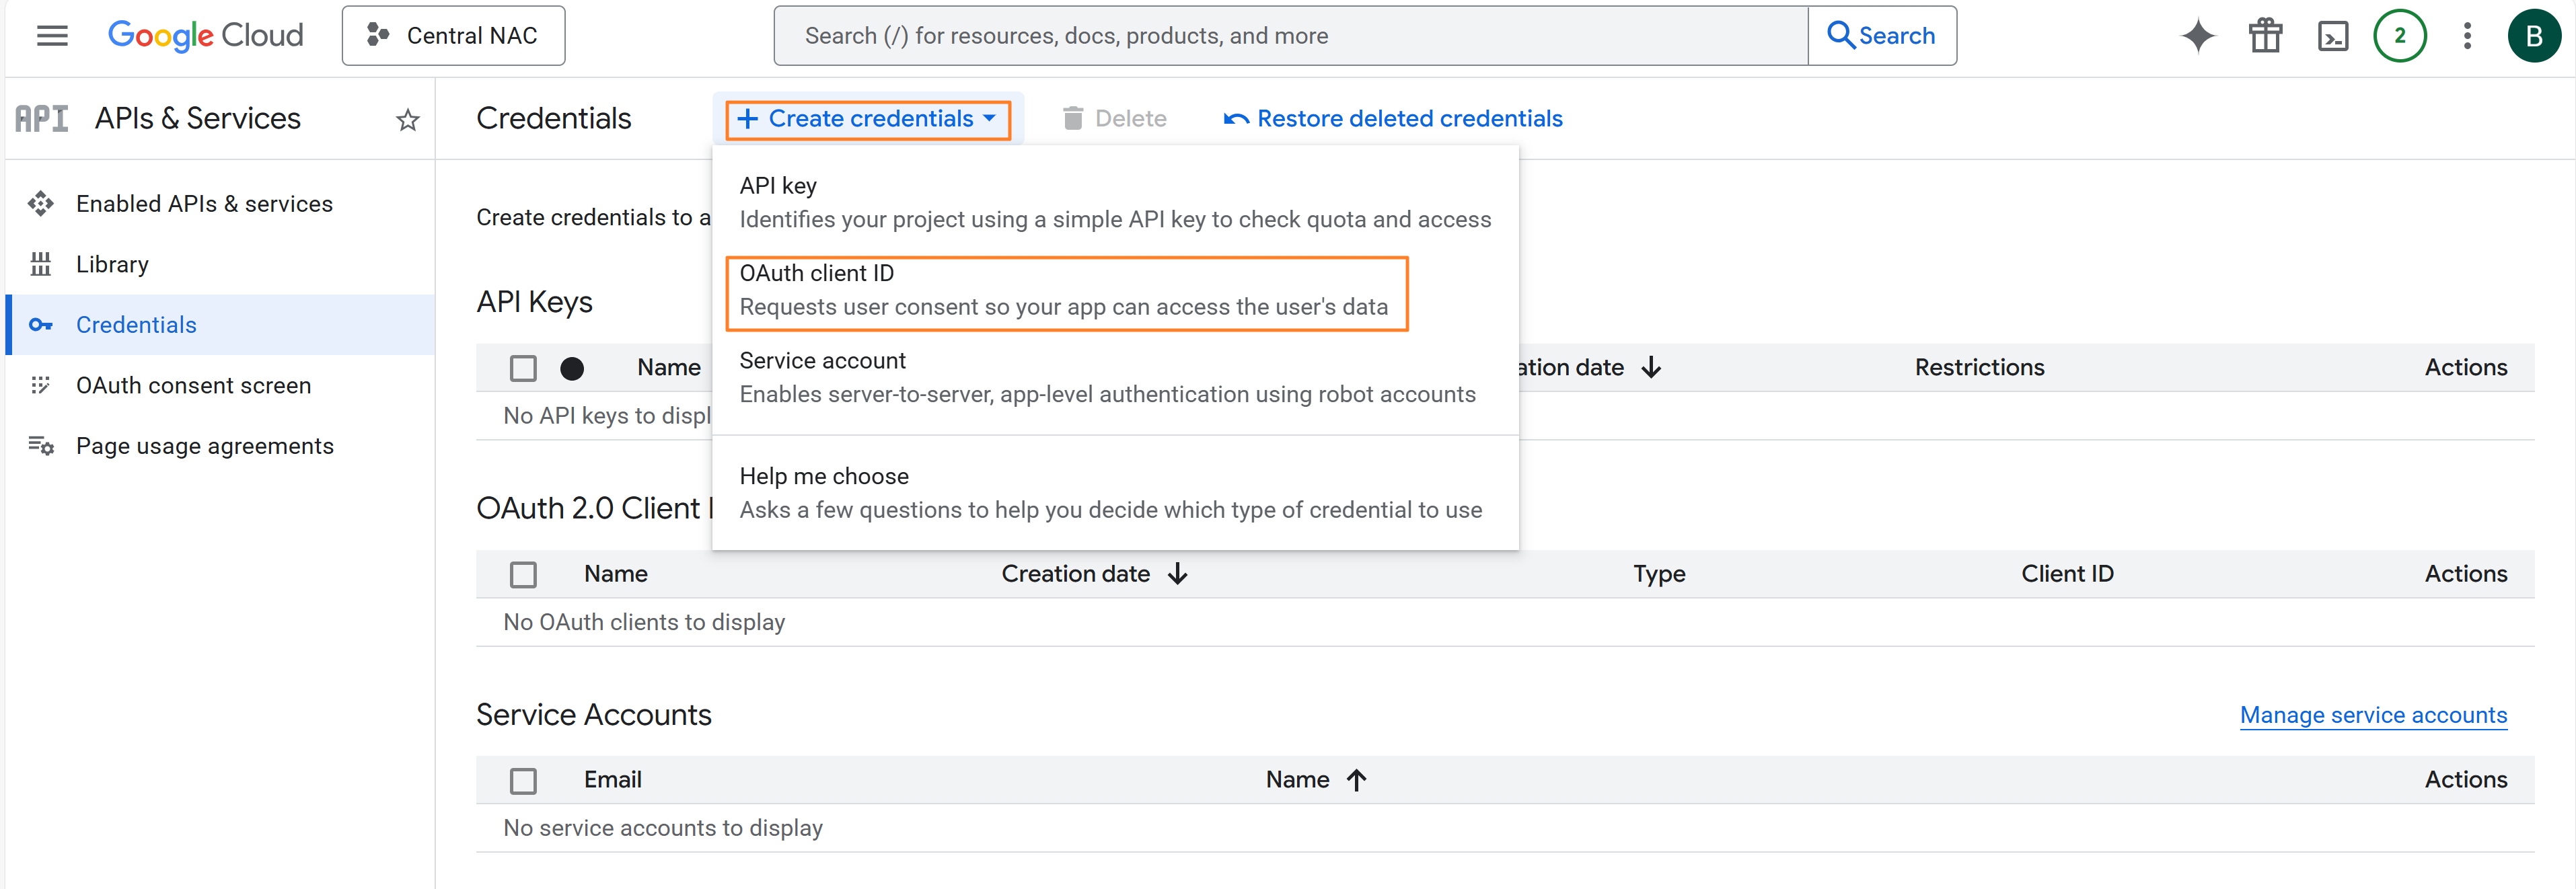Click the API Keys status dot column
Viewport: 2576px width, 889px height.
pos(572,369)
